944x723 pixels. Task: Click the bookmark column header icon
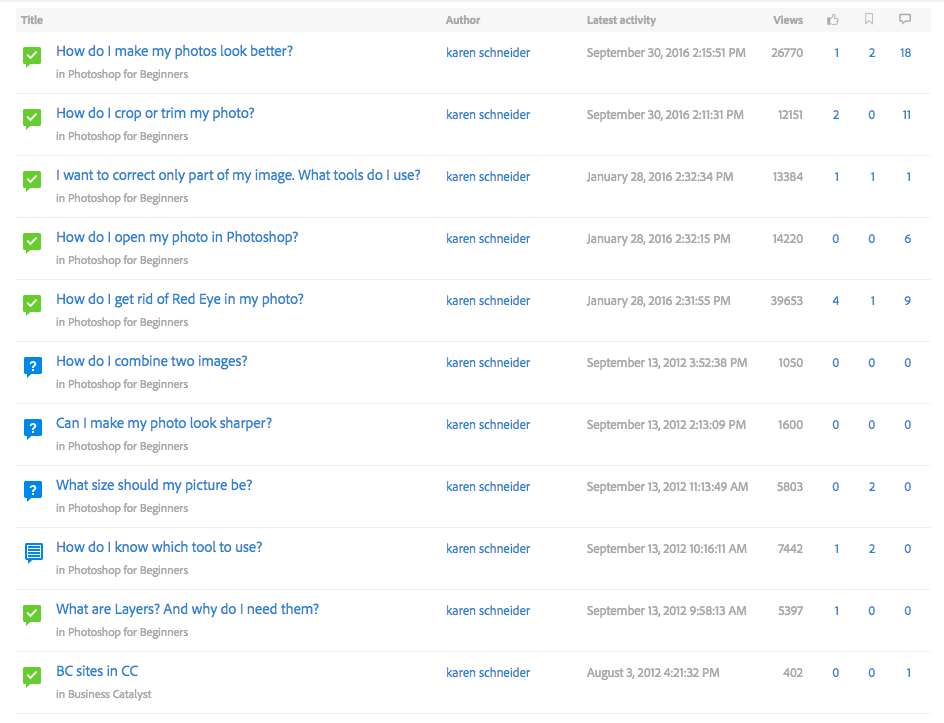pos(869,19)
